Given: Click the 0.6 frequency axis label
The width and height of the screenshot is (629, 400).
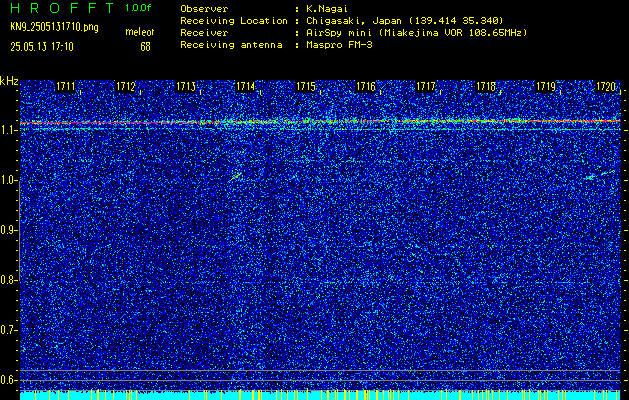Looking at the screenshot, I should (x=8, y=380).
